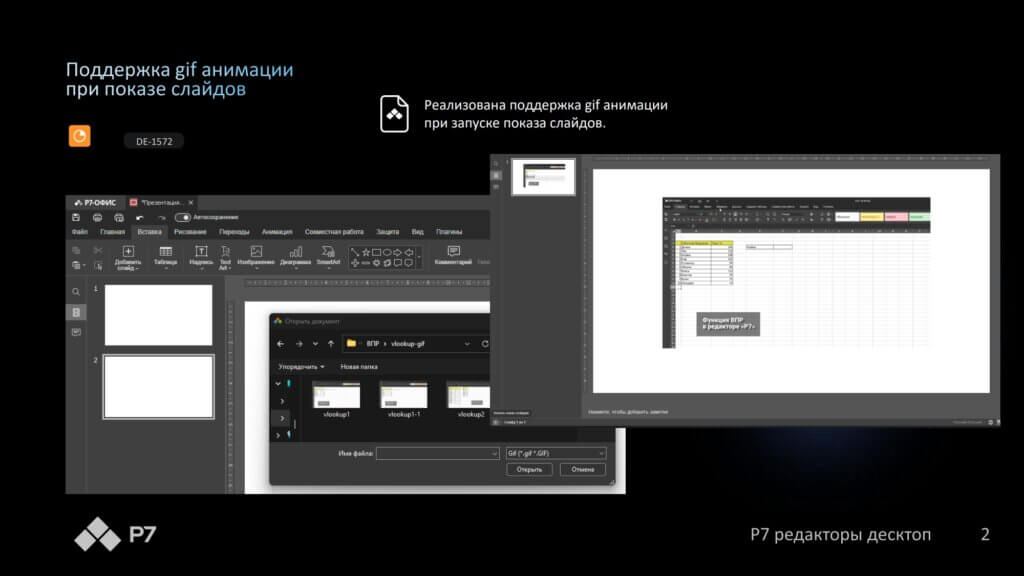Click the Print icon in quick toolbar
1024x576 pixels.
click(x=97, y=217)
